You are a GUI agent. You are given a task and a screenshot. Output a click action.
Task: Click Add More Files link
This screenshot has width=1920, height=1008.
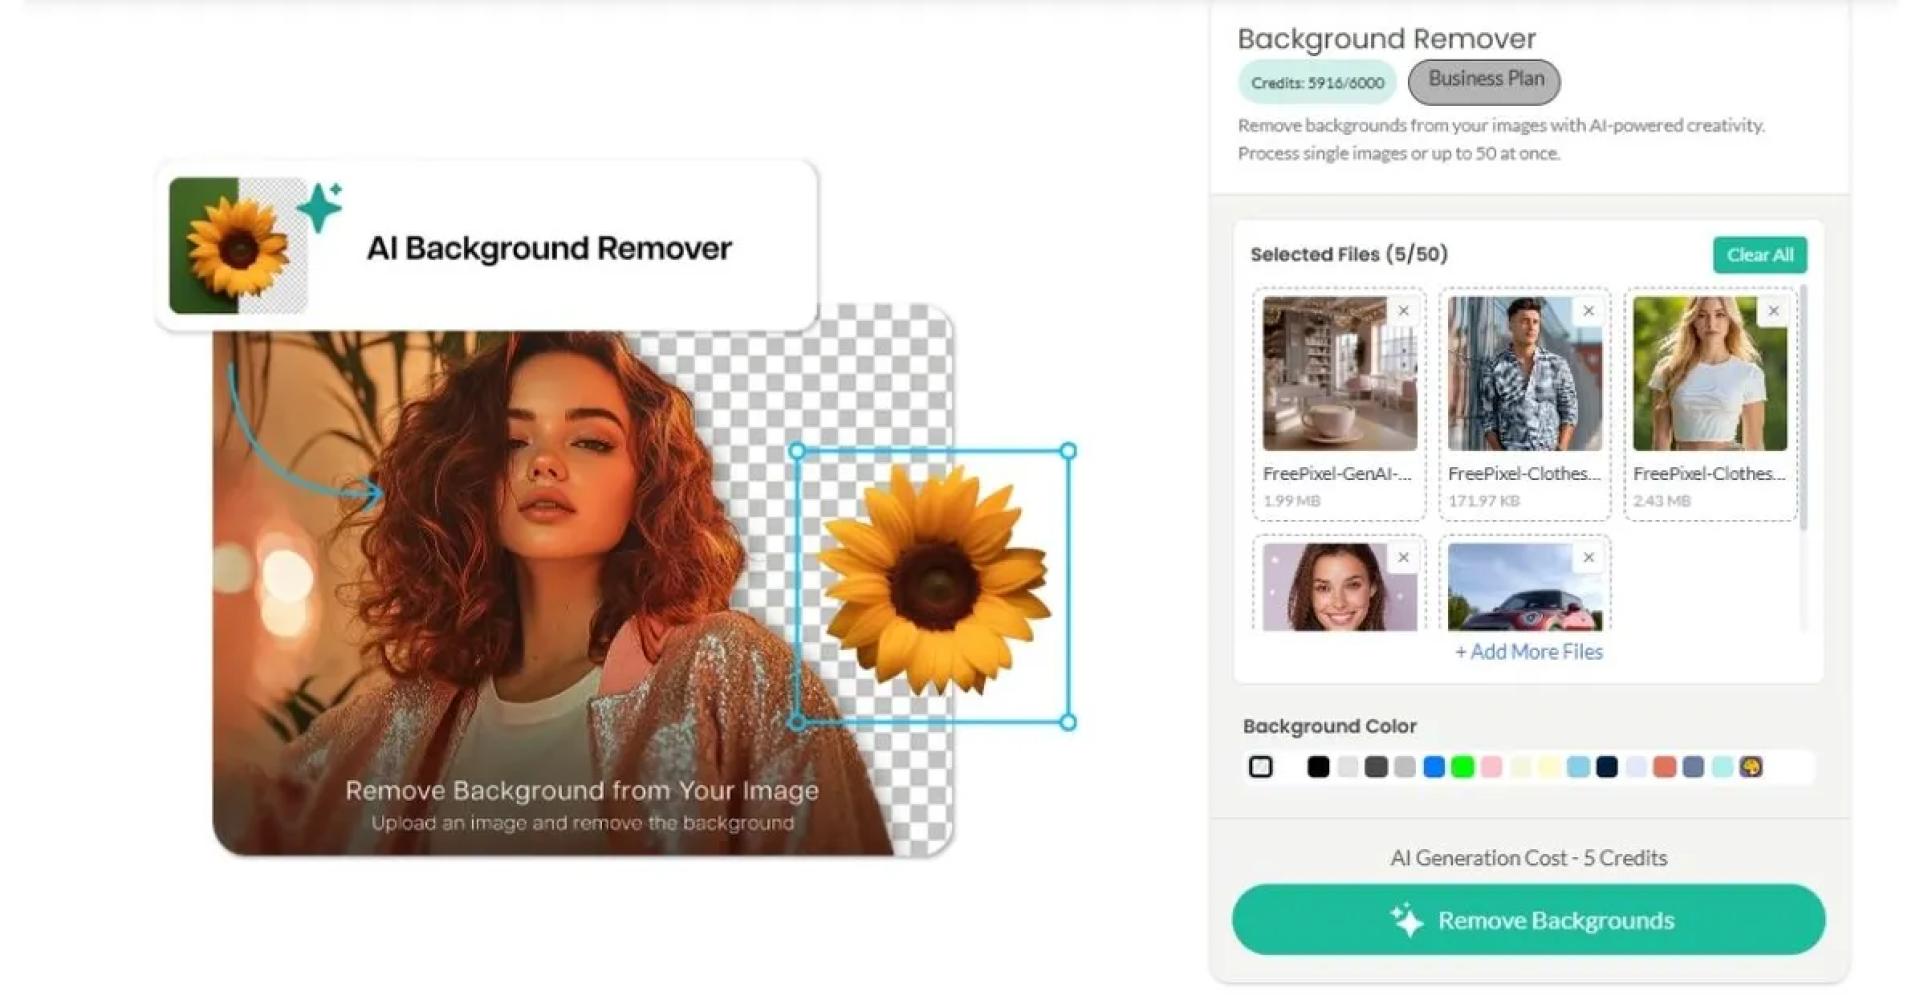coord(1528,652)
